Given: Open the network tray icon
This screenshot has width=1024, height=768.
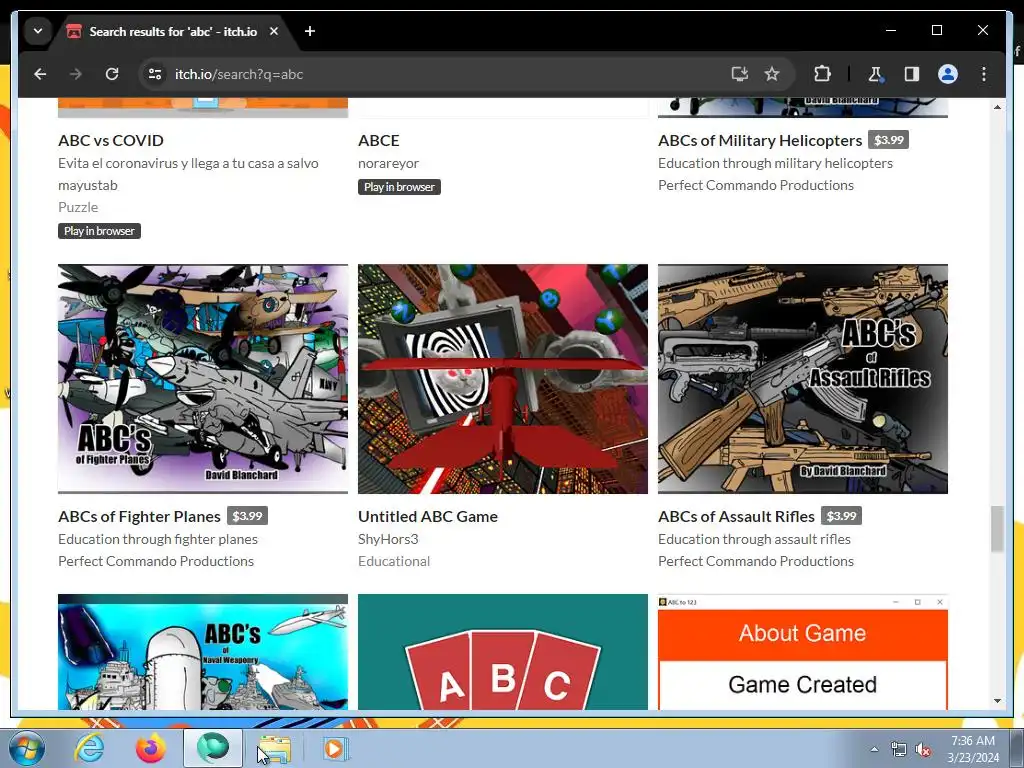Looking at the screenshot, I should point(899,749).
